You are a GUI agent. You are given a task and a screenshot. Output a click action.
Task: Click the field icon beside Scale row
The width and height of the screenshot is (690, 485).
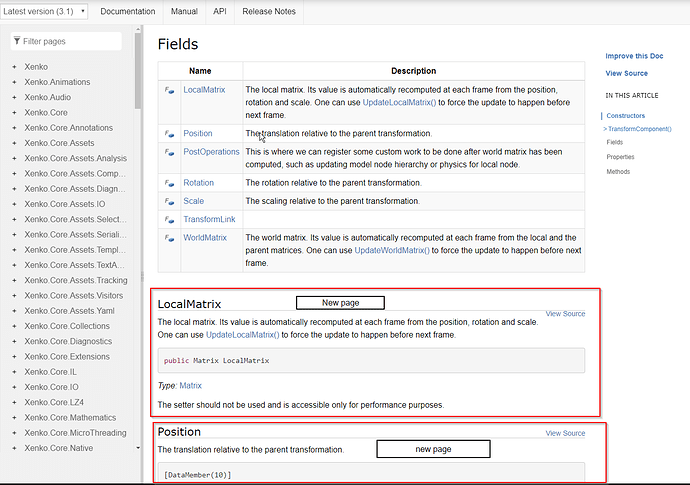point(169,202)
